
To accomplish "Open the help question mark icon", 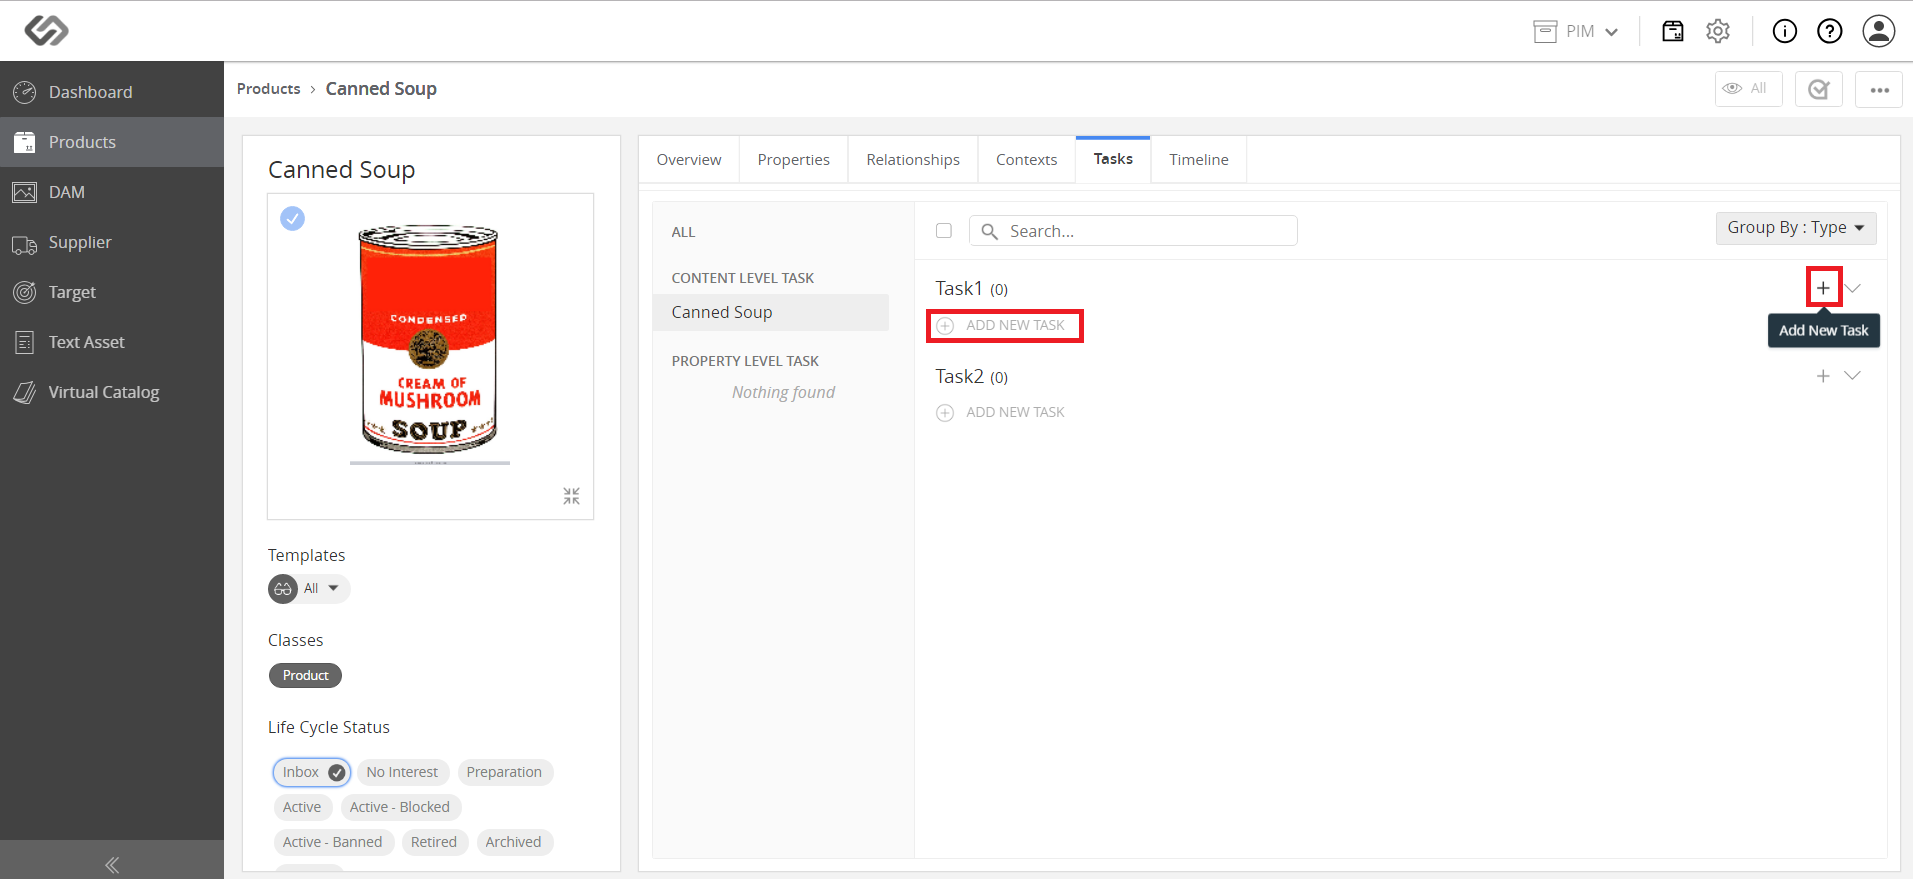I will pyautogui.click(x=1830, y=31).
